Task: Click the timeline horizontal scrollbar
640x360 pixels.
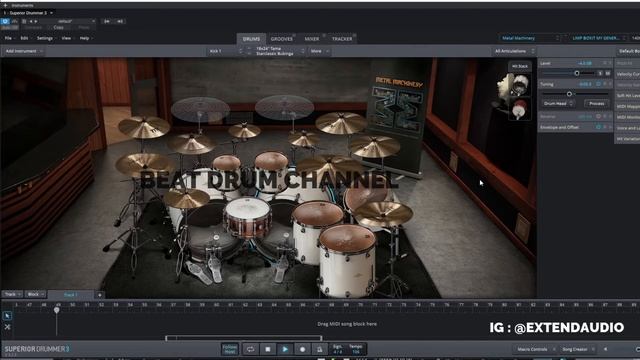Action: (x=244, y=338)
